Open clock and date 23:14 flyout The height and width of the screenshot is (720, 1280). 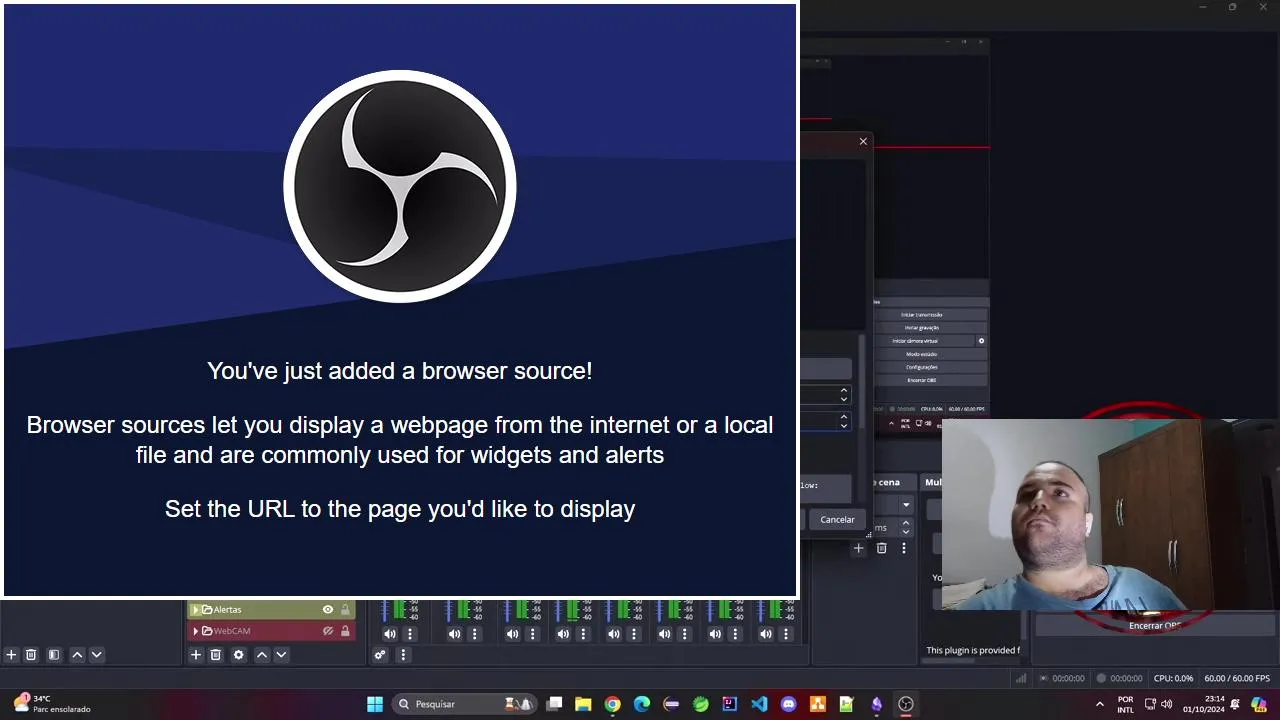[x=1206, y=704]
